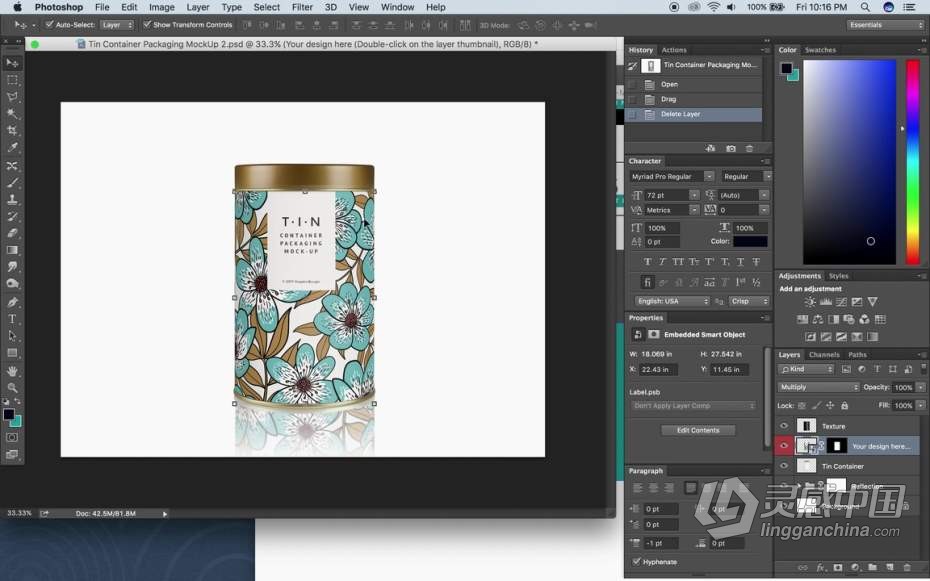Select the Delete Layer history state
The image size is (930, 581).
click(x=694, y=114)
